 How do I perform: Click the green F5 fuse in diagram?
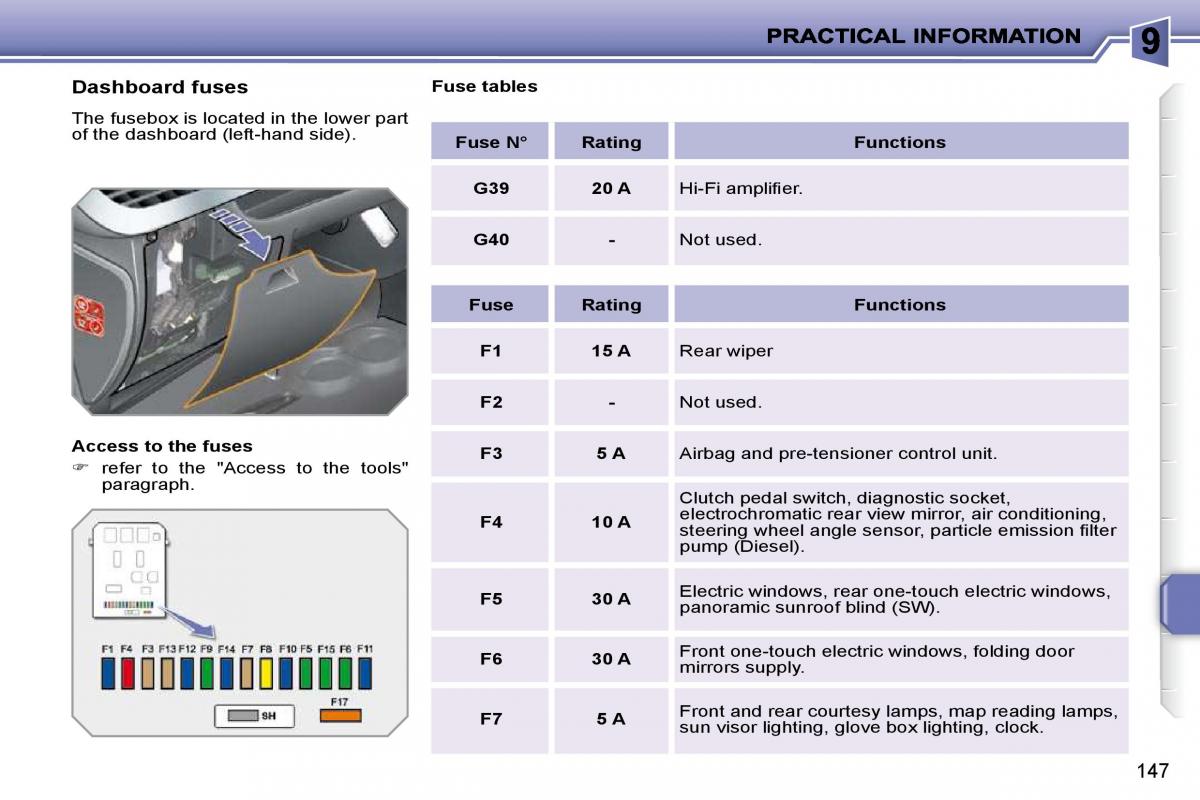click(x=306, y=673)
